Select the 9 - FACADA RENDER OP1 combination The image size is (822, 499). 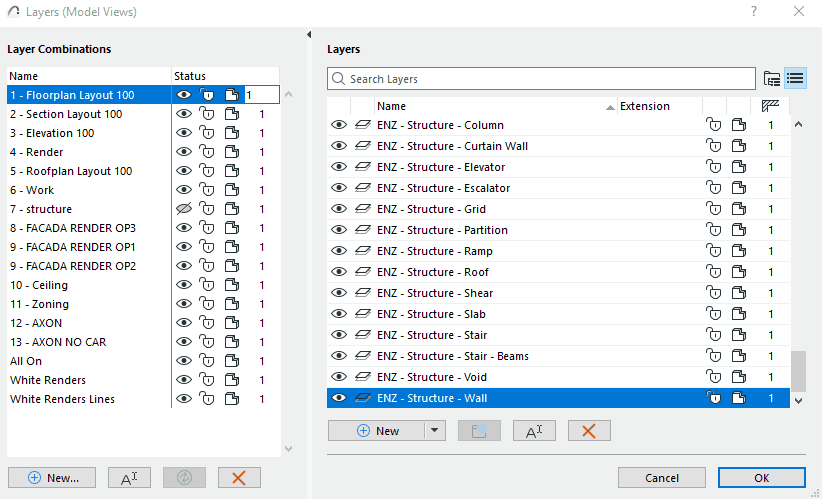coord(73,247)
